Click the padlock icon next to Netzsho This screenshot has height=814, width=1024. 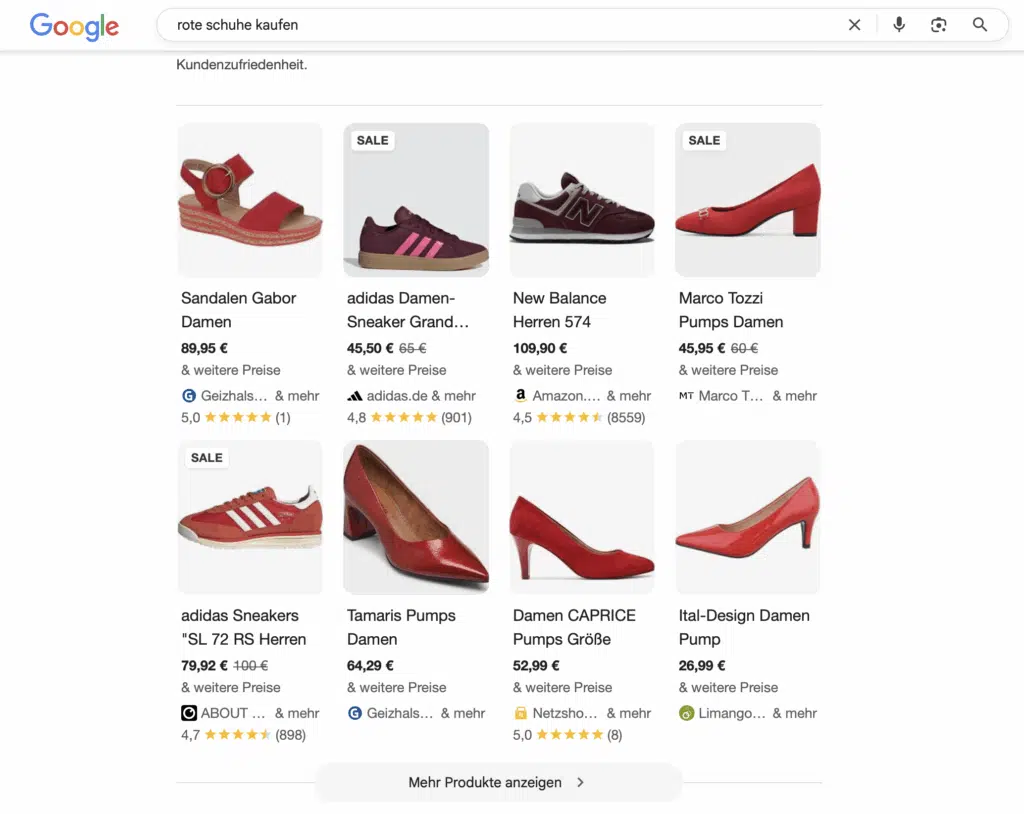click(x=520, y=713)
